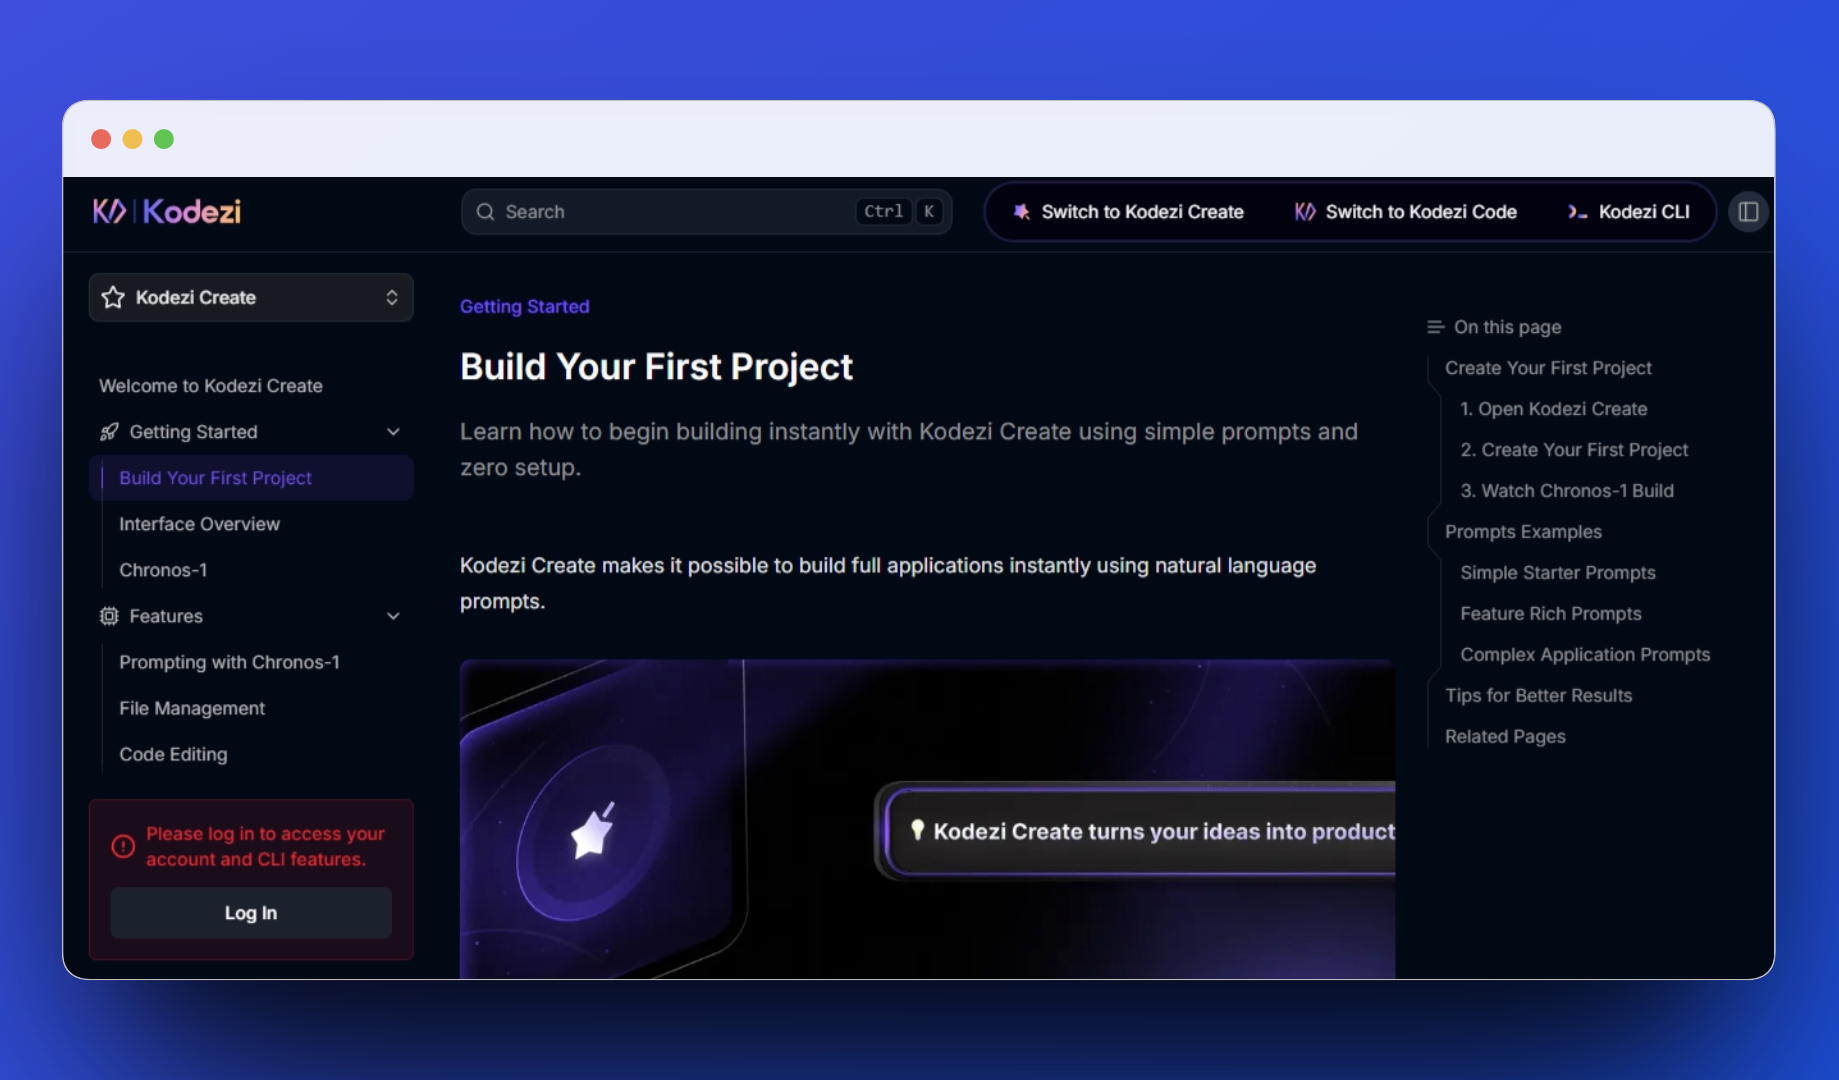The image size is (1839, 1080).
Task: Collapse the Features section chevron
Action: pos(393,616)
